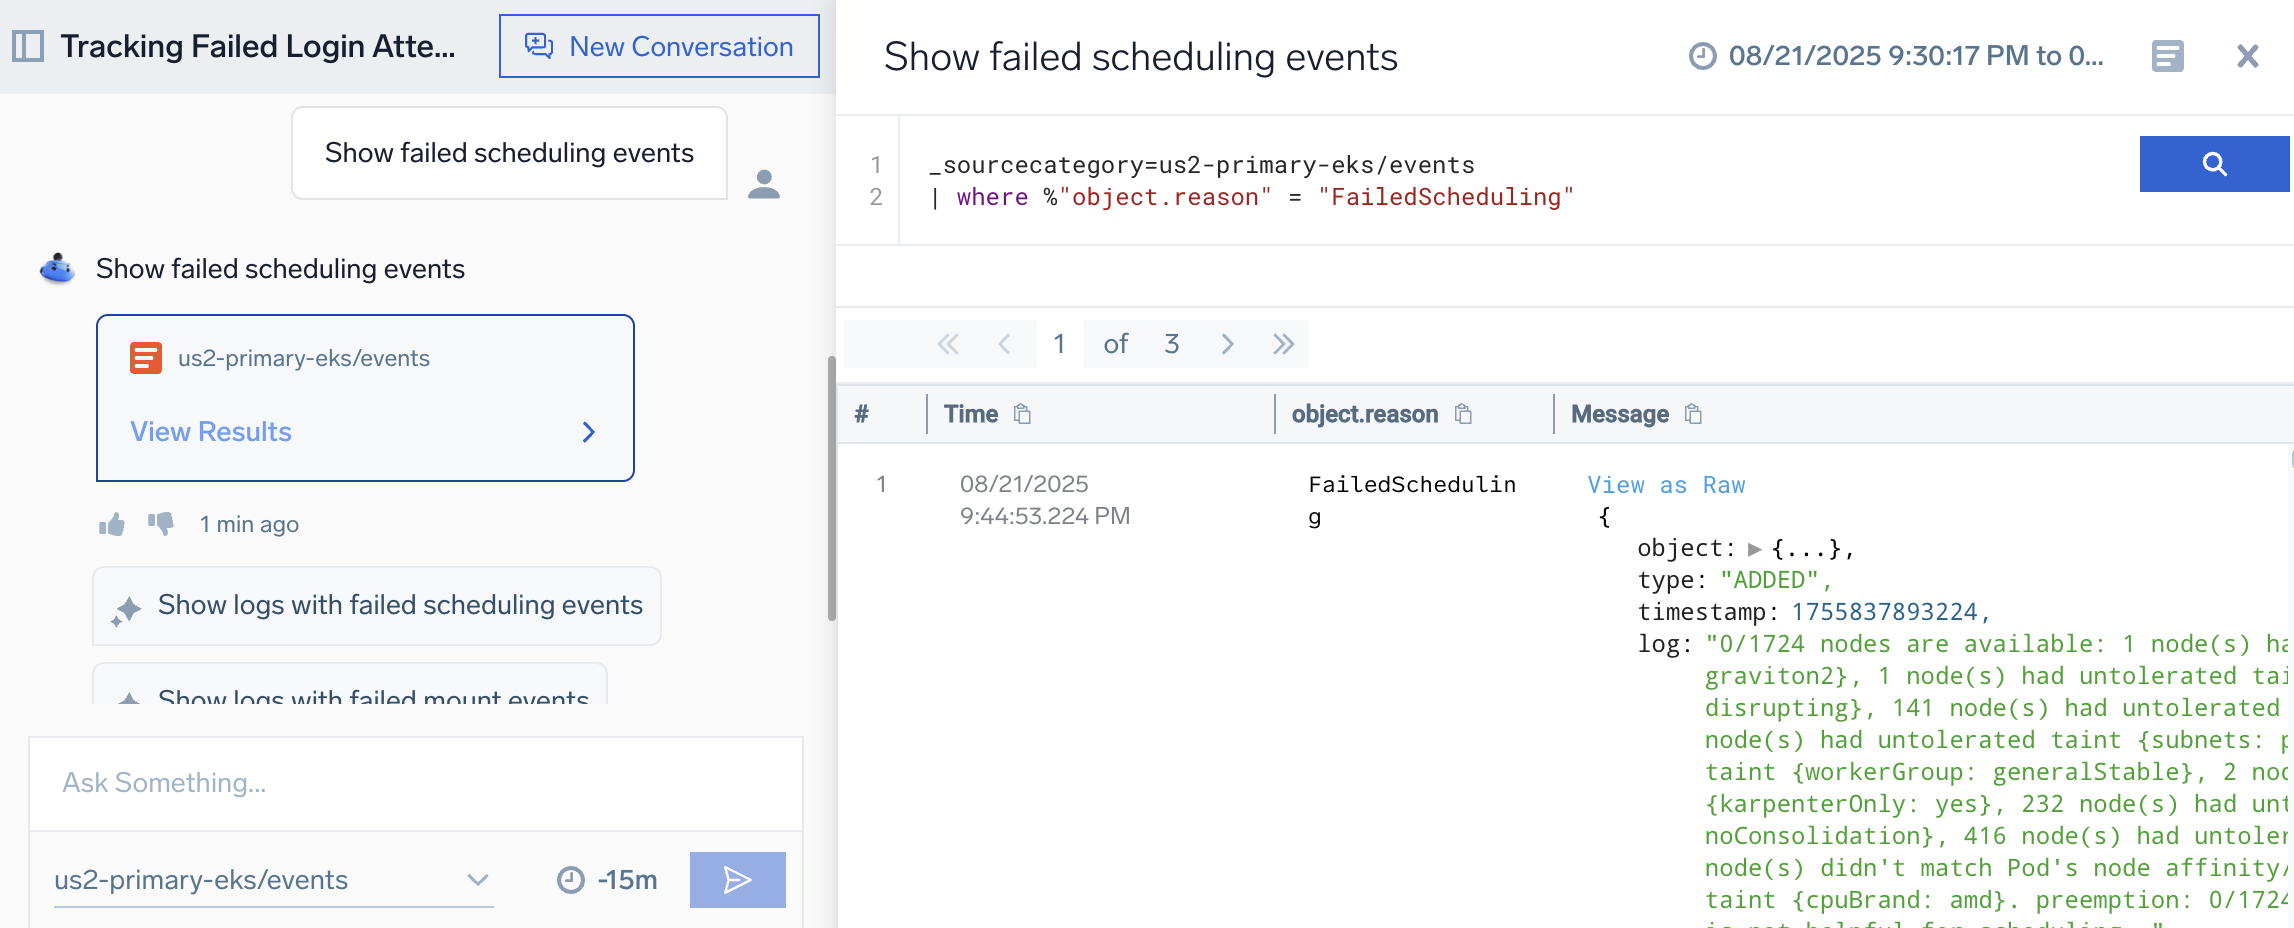Go to next results page
Image resolution: width=2294 pixels, height=928 pixels.
(1227, 344)
